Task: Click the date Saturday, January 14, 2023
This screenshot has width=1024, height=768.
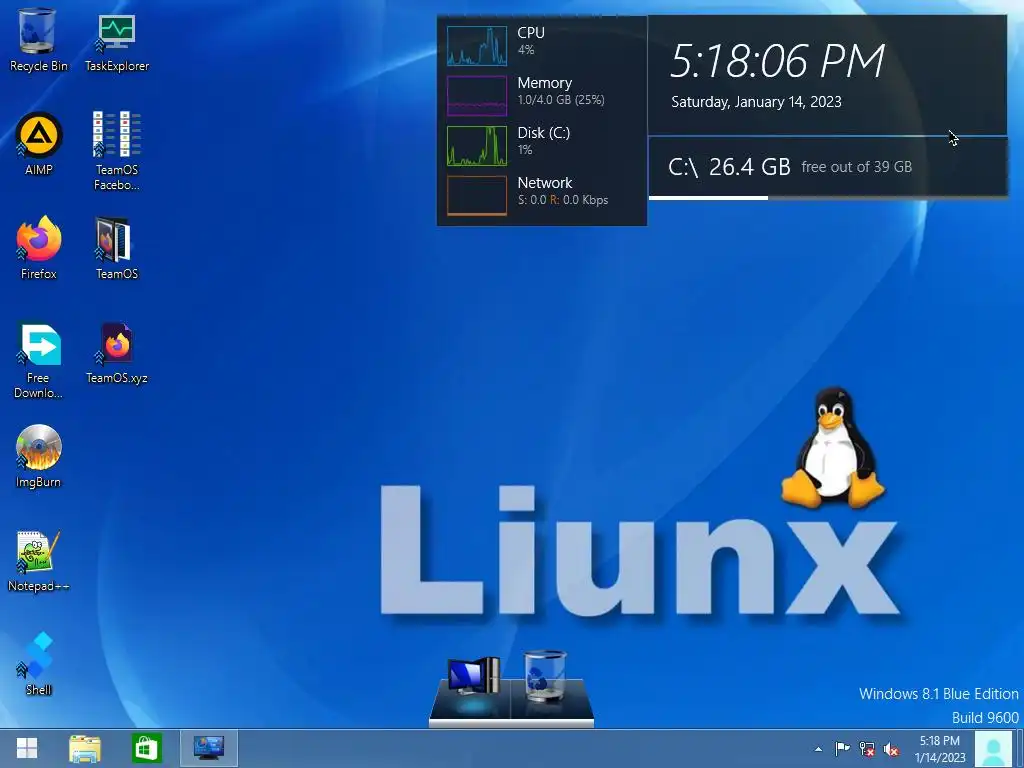Action: [756, 102]
